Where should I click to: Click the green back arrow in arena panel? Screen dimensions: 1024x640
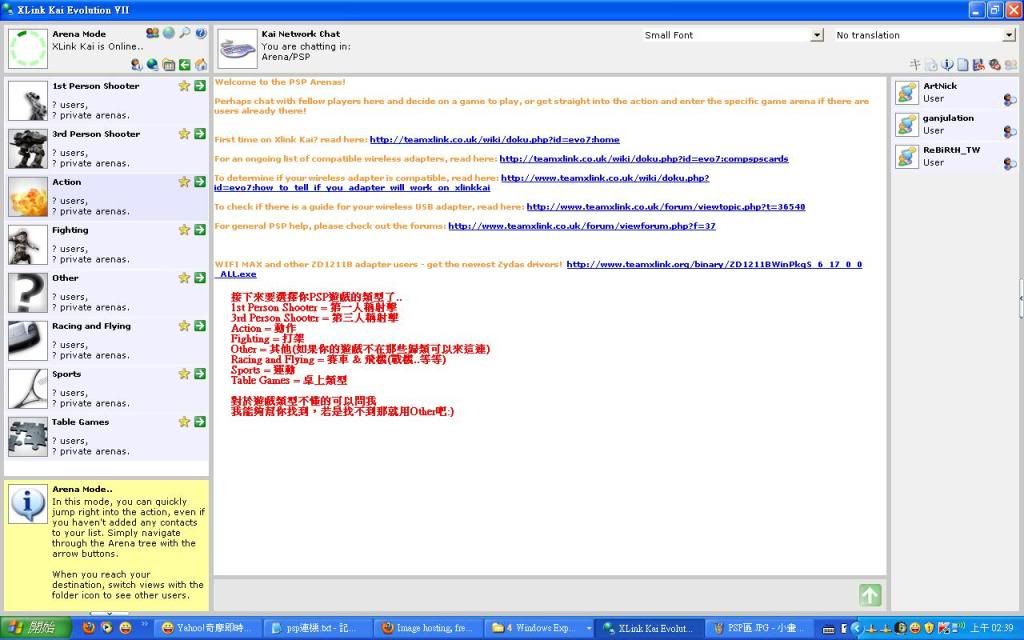185,64
